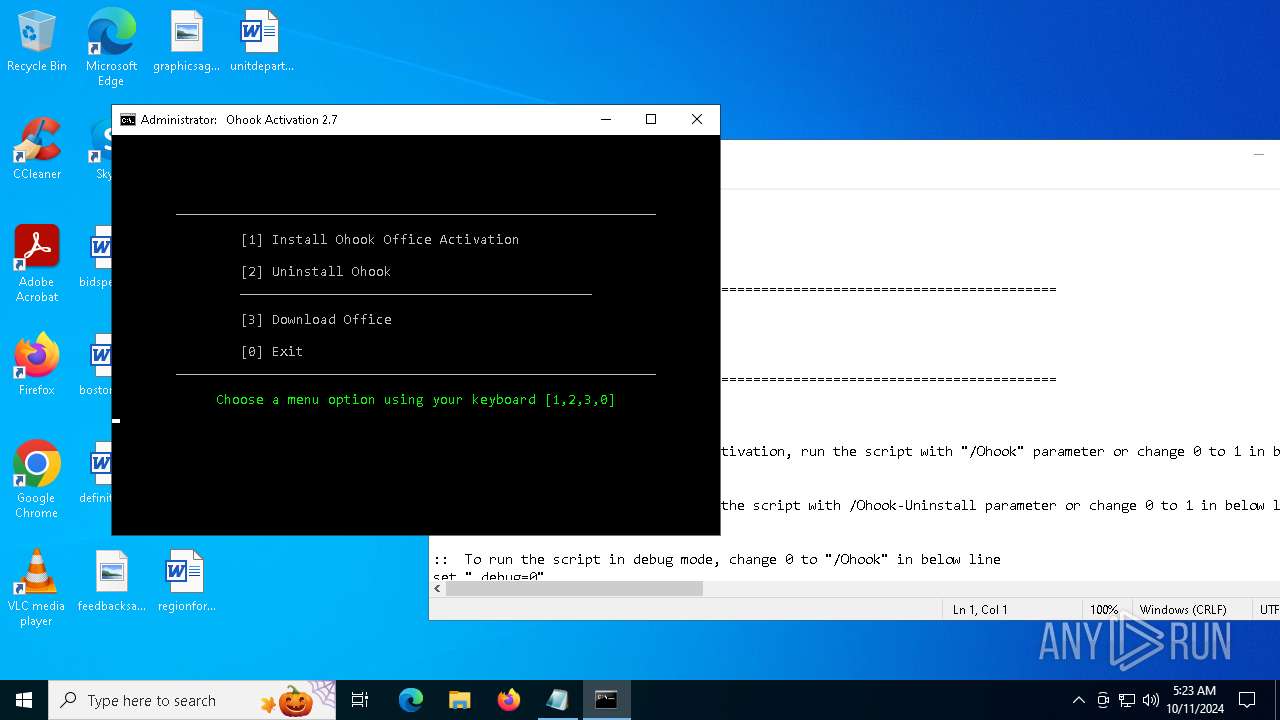The image size is (1280, 720).
Task: Launch the Firefox desktop shortcut
Action: [37, 365]
